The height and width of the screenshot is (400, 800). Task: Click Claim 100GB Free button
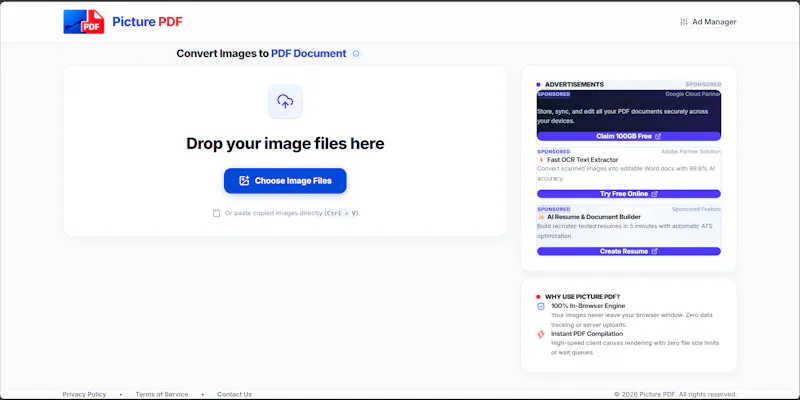pyautogui.click(x=629, y=136)
